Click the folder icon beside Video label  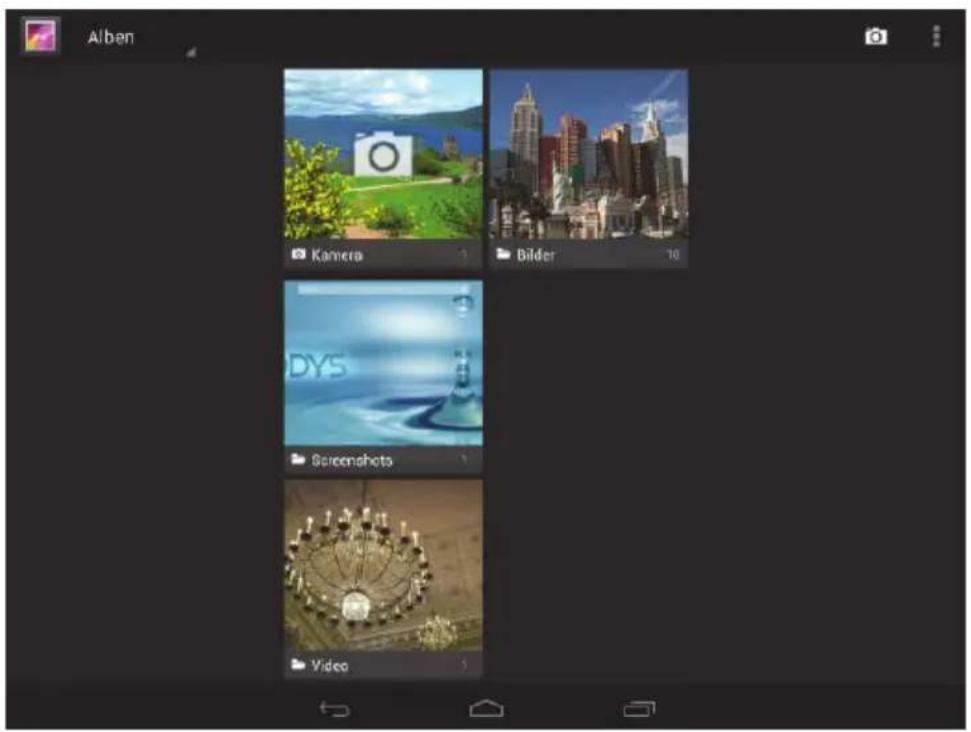298,664
